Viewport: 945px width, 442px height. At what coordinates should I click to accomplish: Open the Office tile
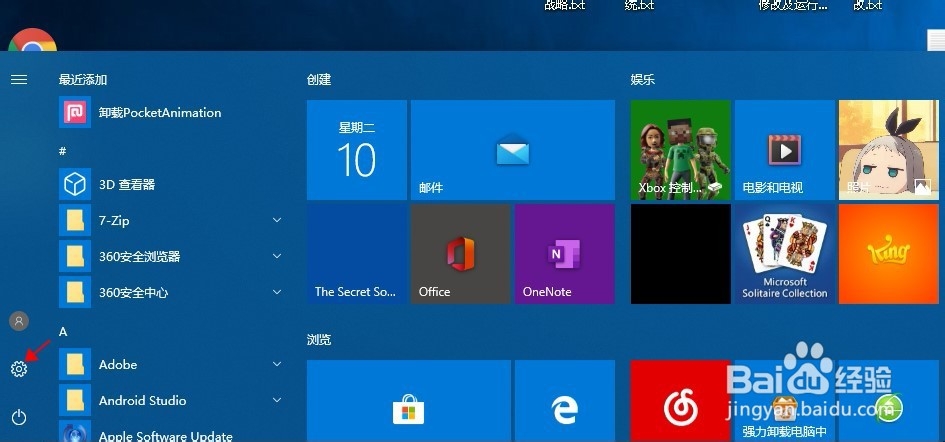click(x=461, y=254)
